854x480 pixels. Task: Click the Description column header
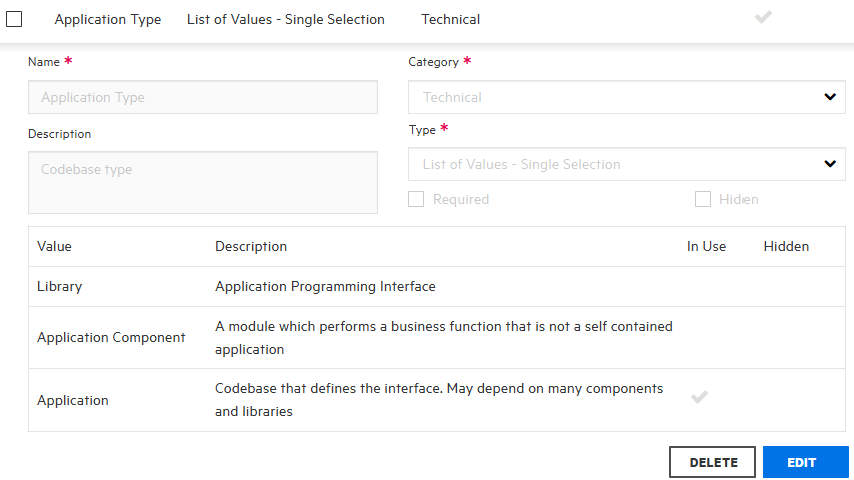click(x=251, y=246)
